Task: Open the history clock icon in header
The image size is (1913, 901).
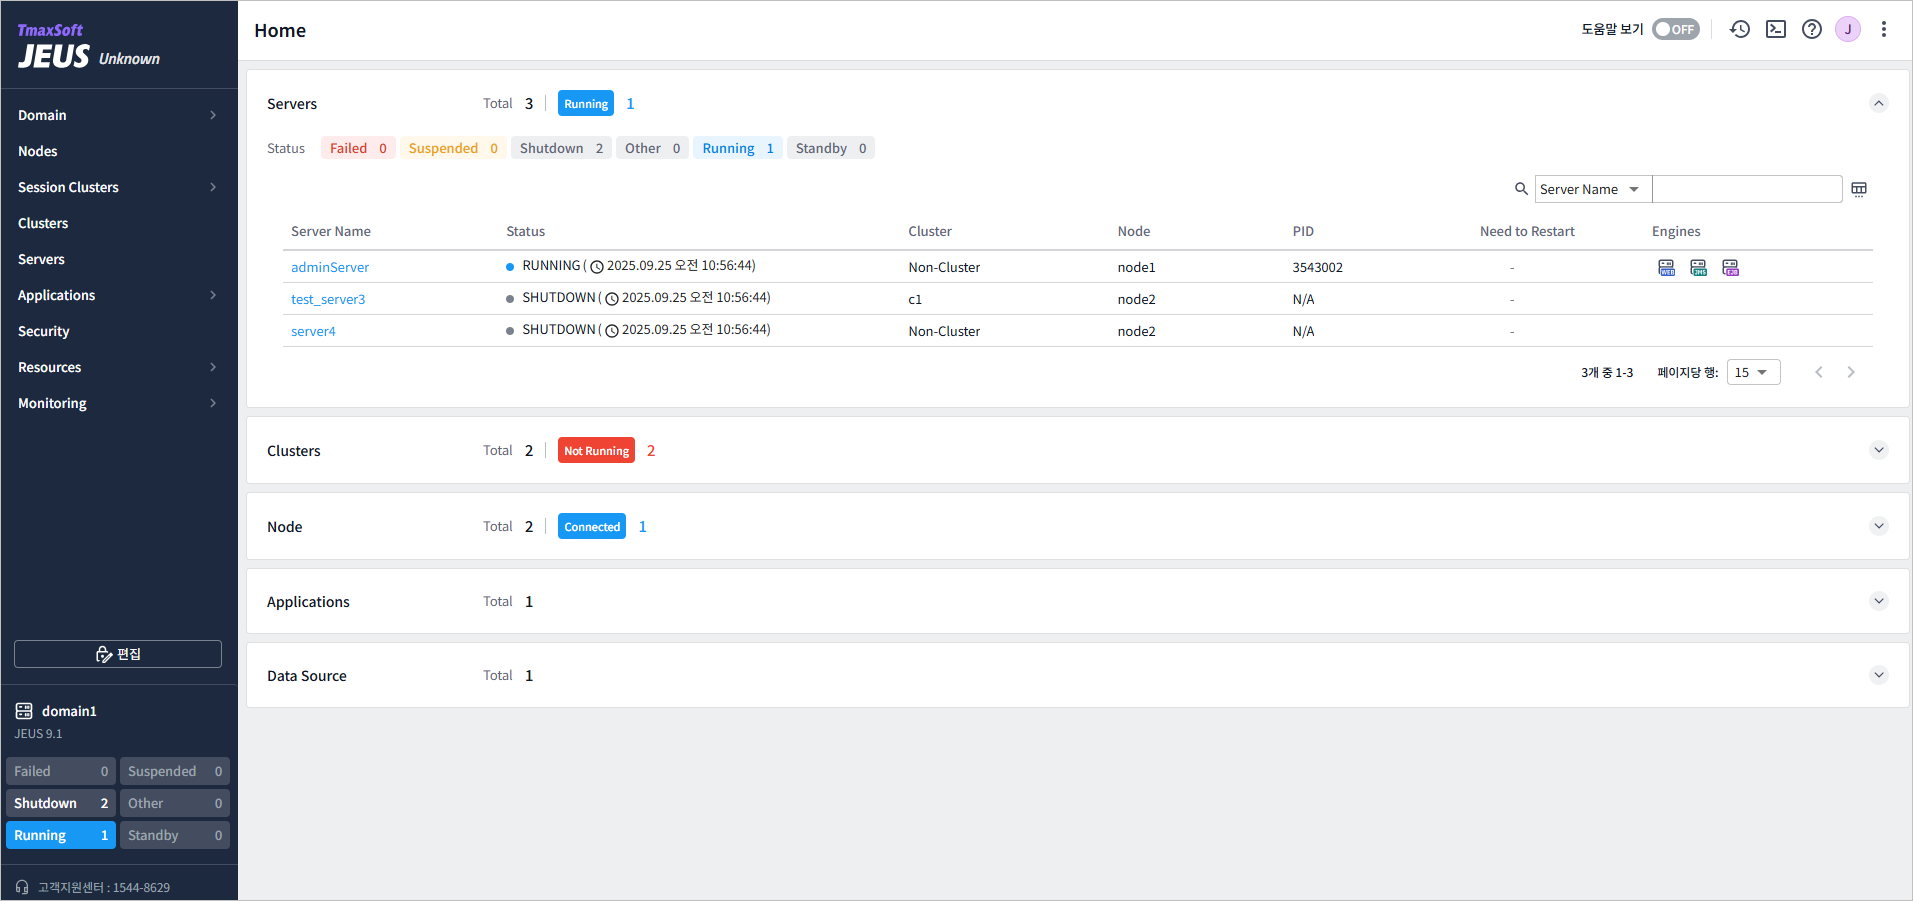Action: 1740,29
